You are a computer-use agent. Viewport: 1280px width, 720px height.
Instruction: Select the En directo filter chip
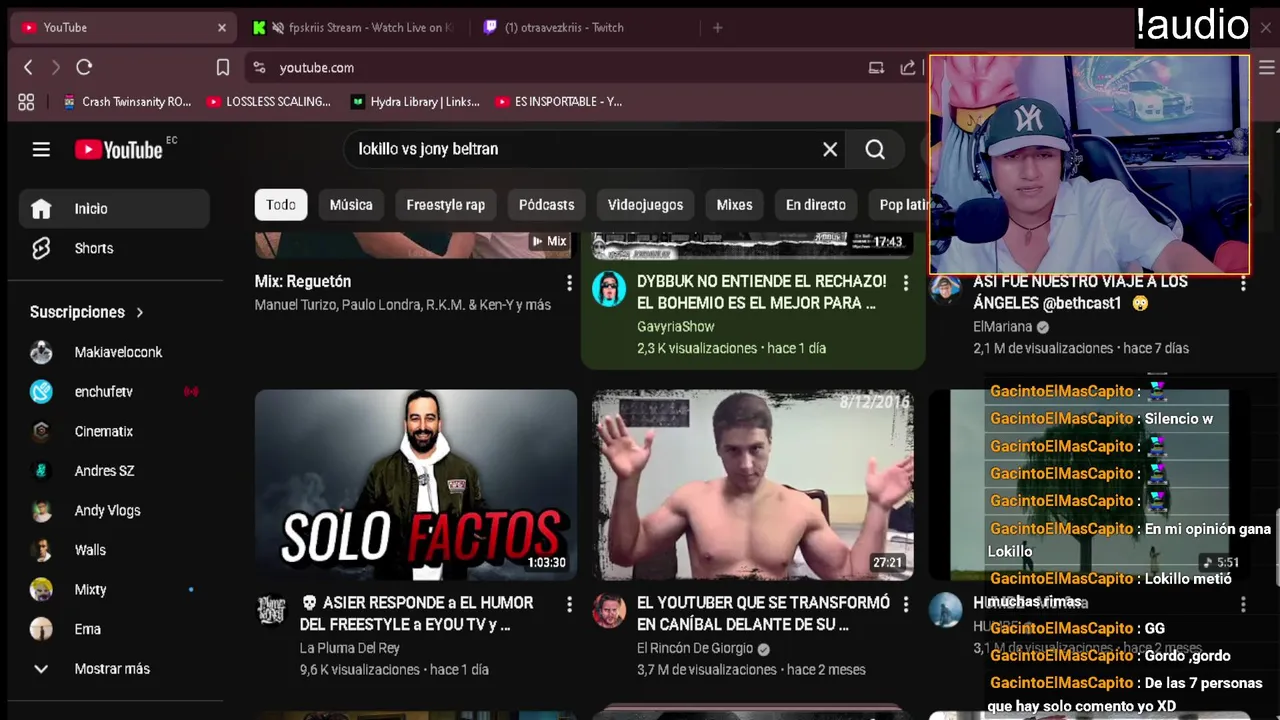click(x=816, y=204)
